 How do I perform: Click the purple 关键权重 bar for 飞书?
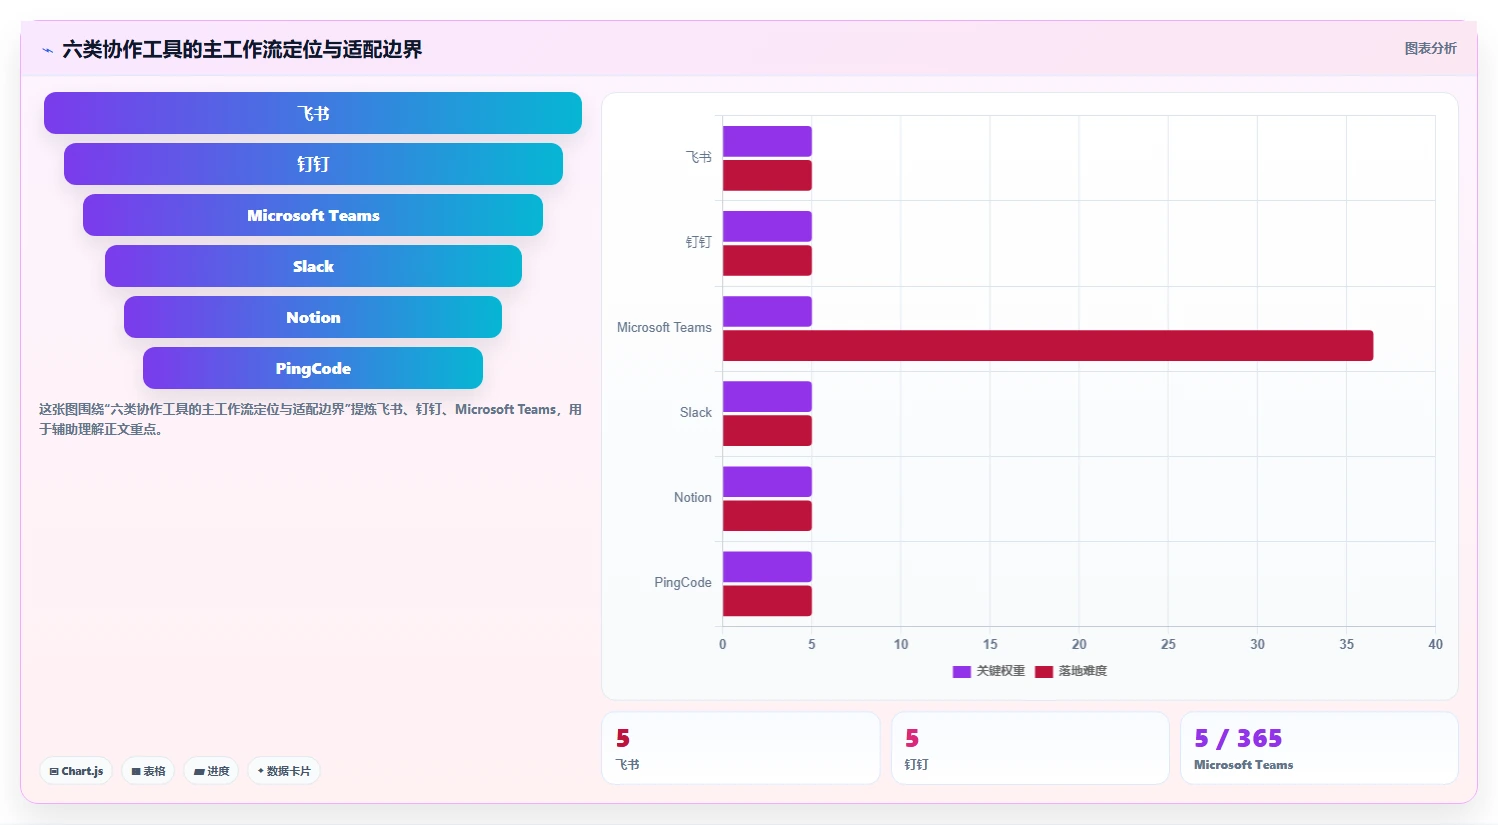click(767, 141)
